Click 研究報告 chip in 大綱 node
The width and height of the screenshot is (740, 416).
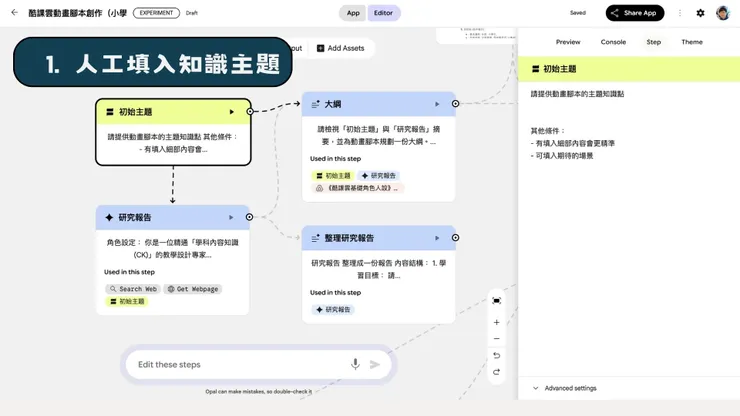pyautogui.click(x=378, y=176)
